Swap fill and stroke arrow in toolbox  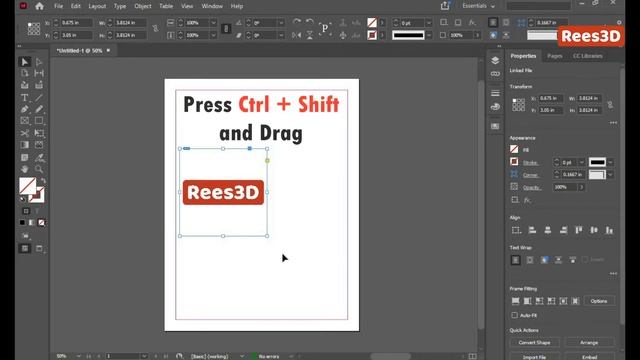tap(43, 180)
